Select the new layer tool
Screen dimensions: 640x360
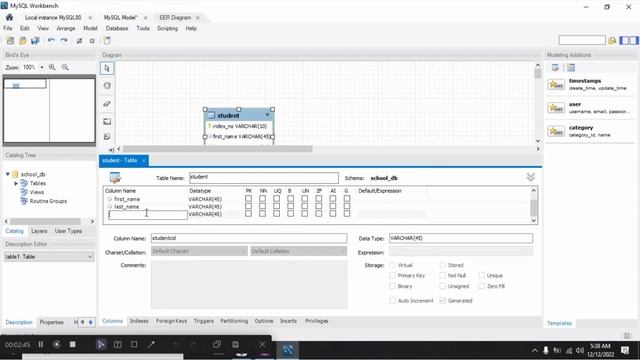tap(107, 121)
